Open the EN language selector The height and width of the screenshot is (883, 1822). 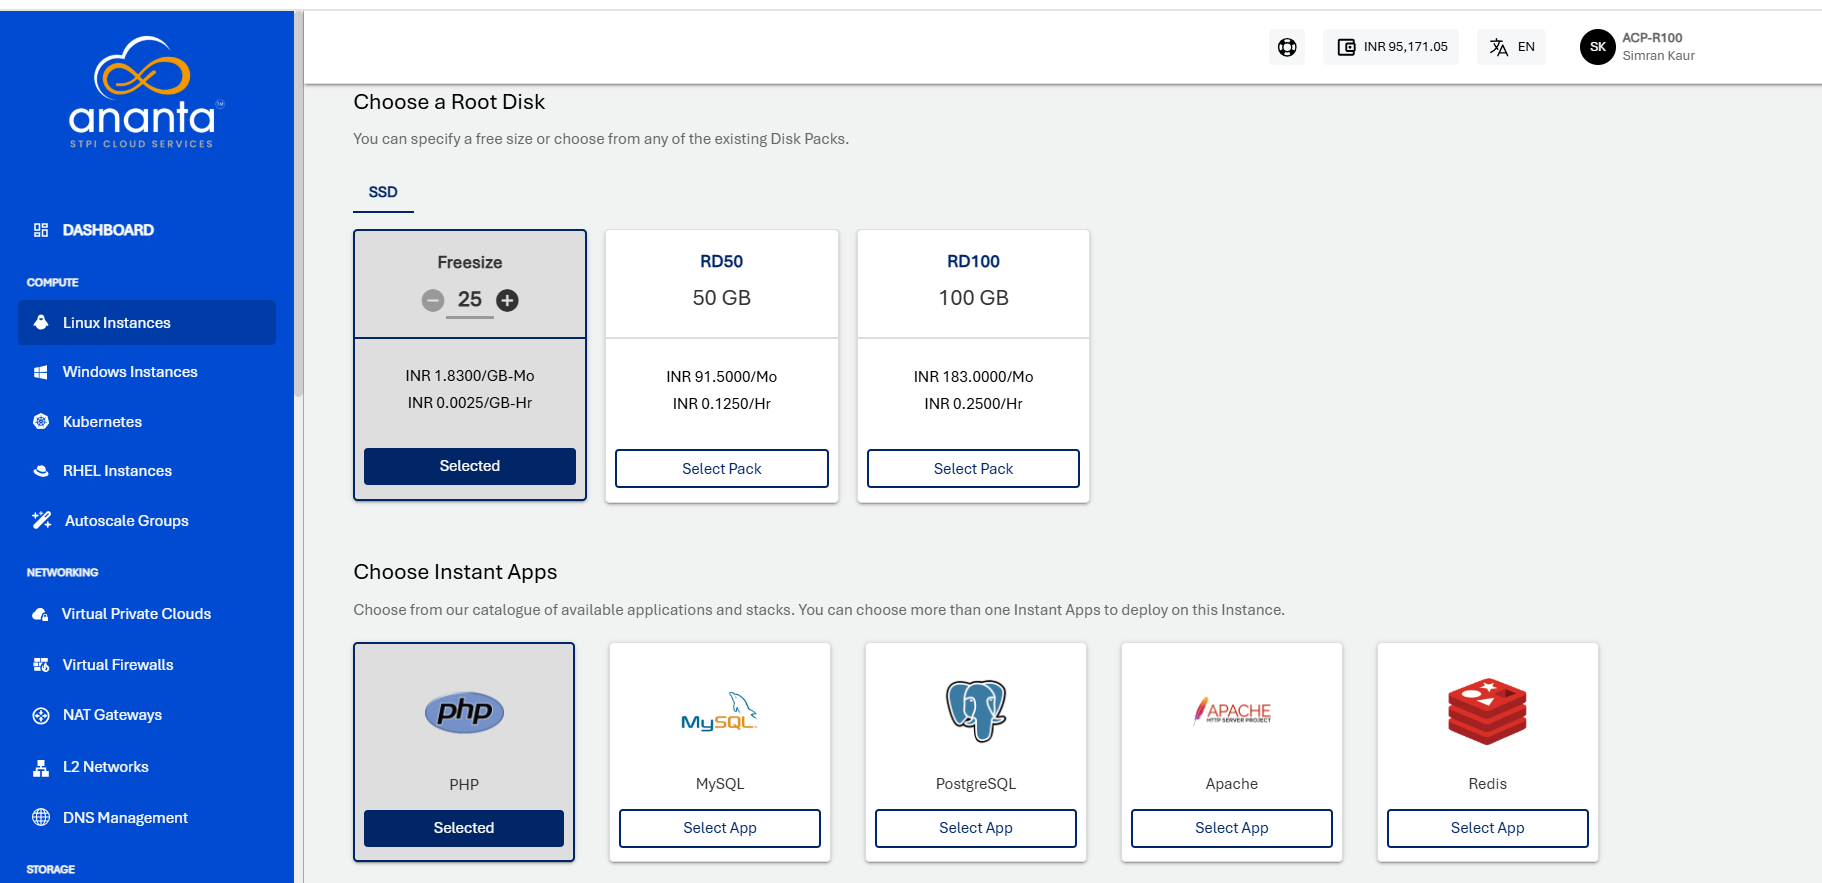1511,47
